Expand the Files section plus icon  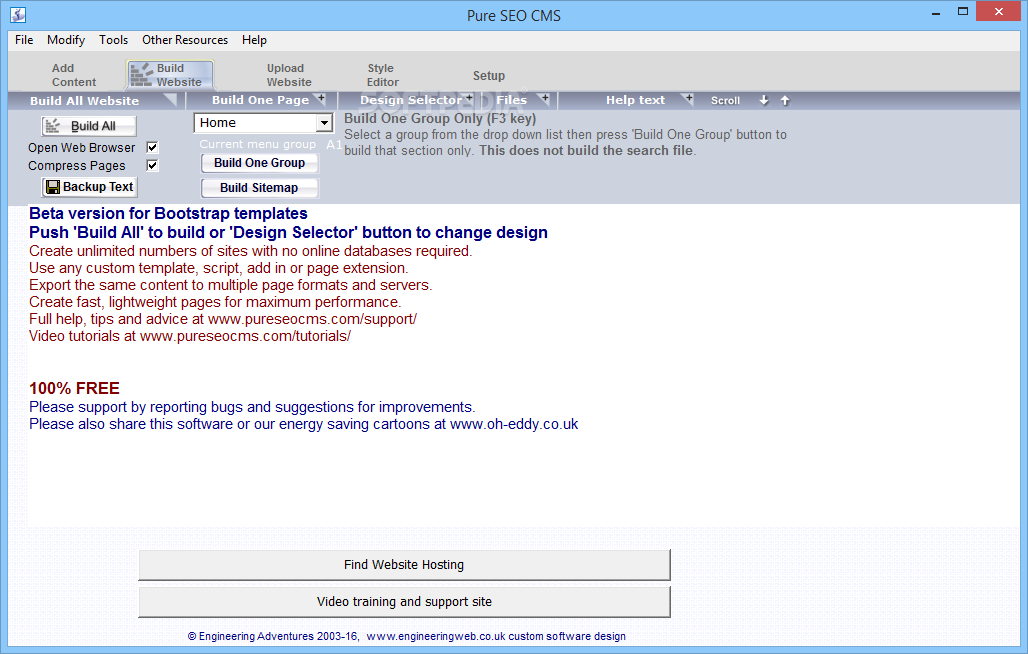pos(544,98)
